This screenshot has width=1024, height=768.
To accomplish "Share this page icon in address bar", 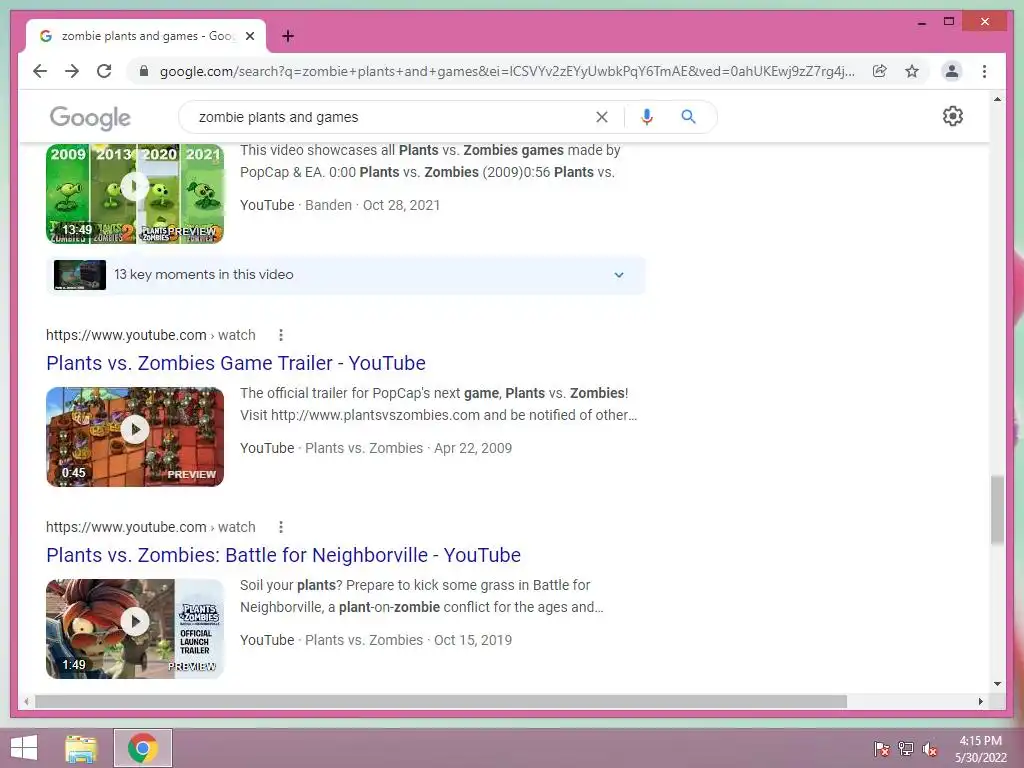I will tap(880, 71).
